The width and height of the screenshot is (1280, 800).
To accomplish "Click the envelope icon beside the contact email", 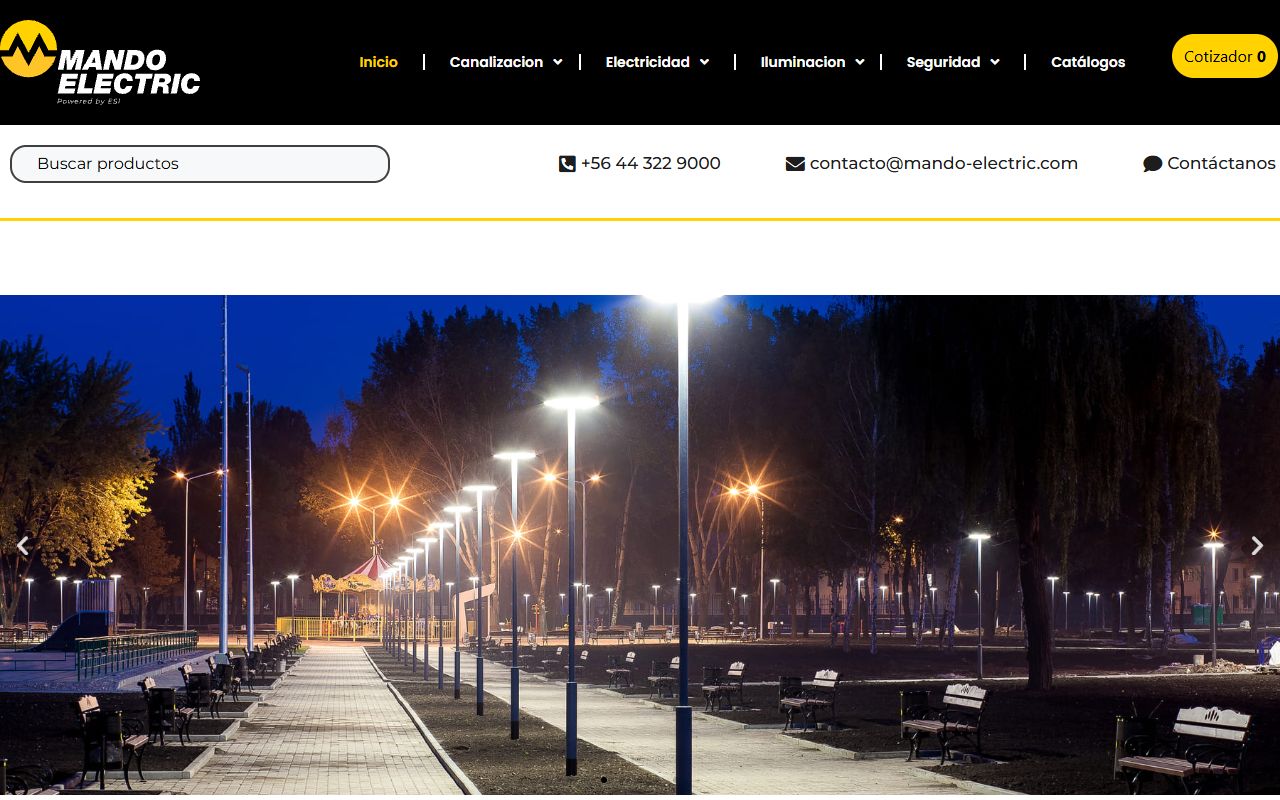I will point(795,163).
